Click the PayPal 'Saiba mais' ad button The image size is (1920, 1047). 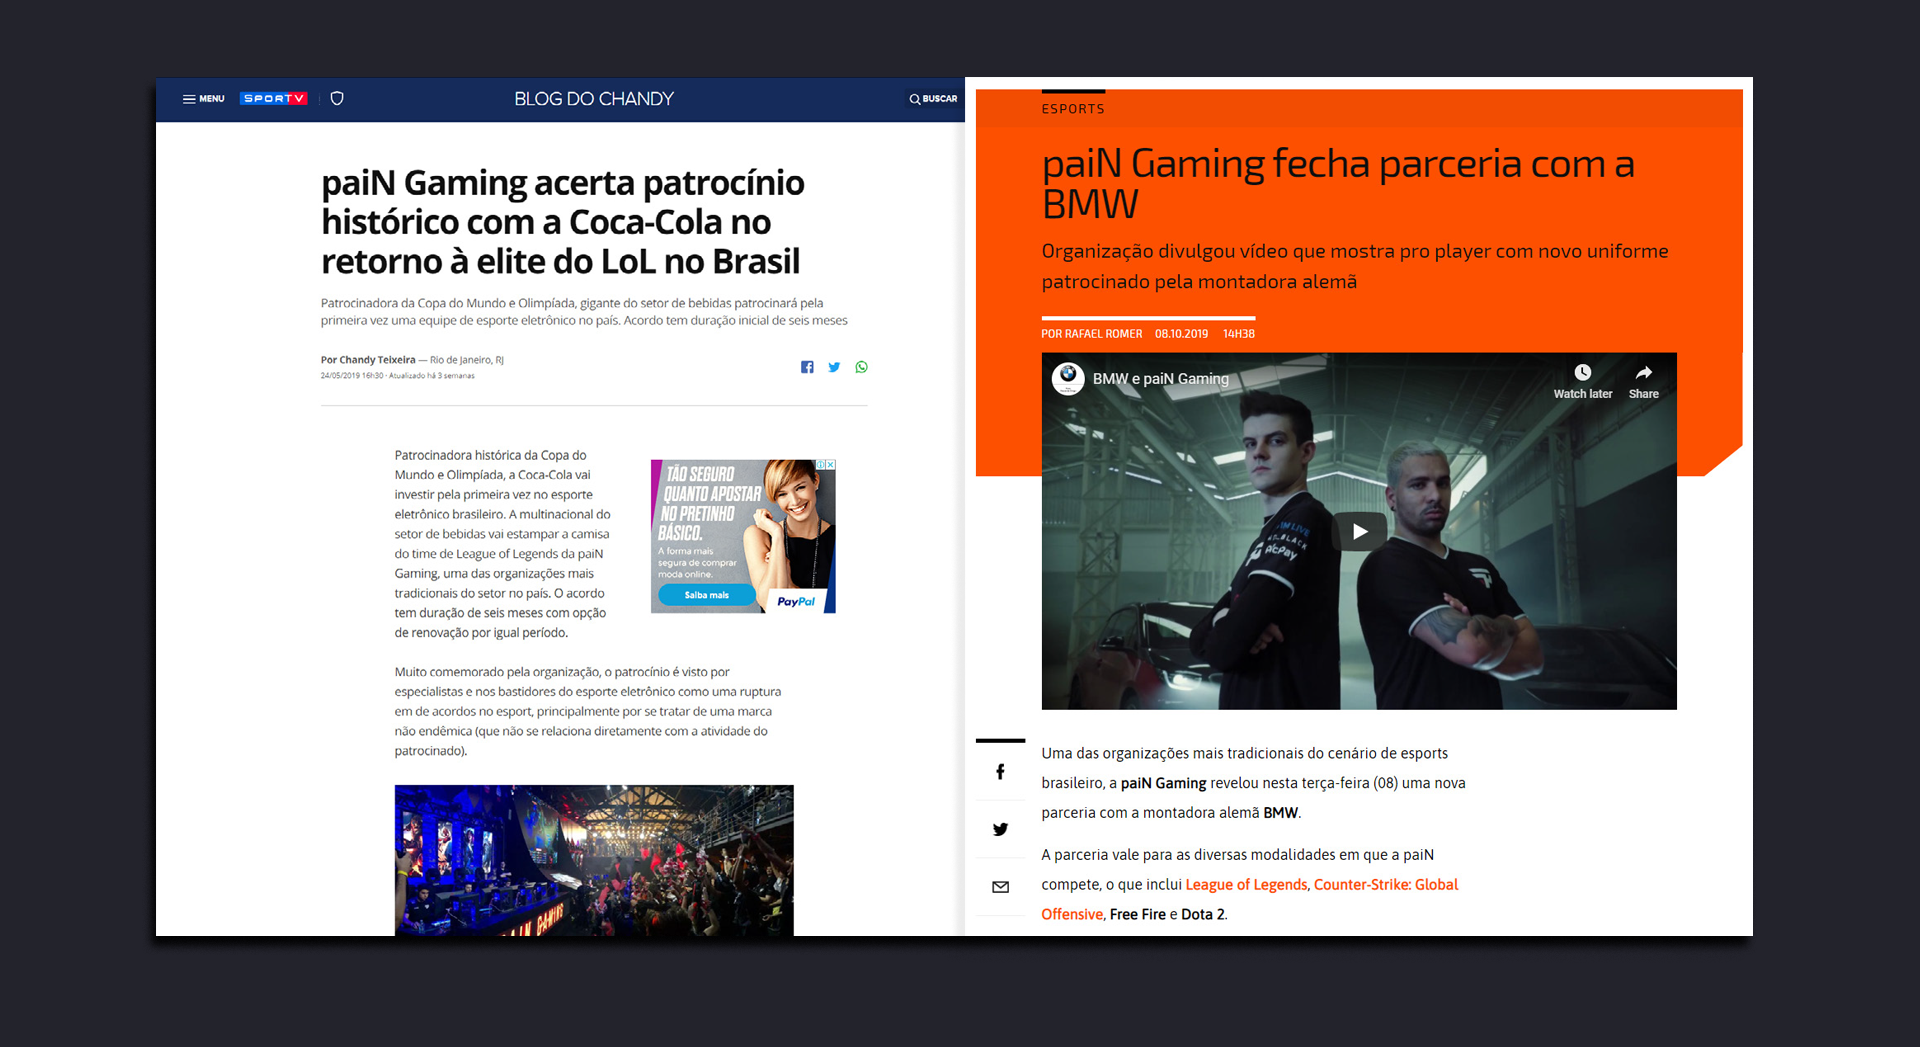click(x=706, y=595)
